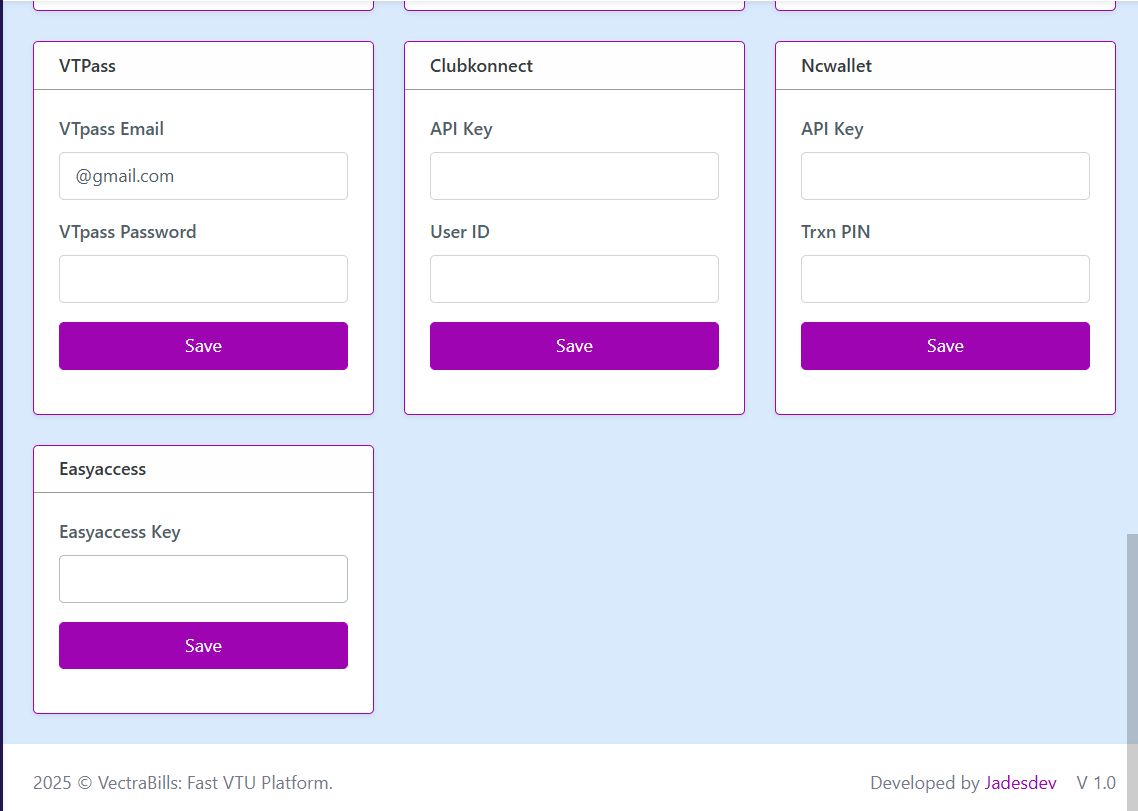The height and width of the screenshot is (811, 1138).
Task: Click the Easyaccess Key input box
Action: click(203, 579)
